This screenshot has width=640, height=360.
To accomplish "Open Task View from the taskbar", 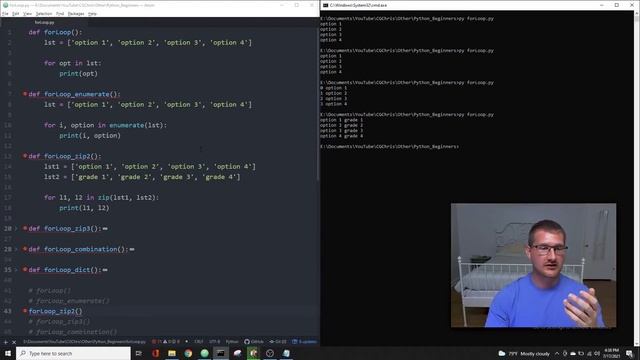I will (x=139, y=353).
